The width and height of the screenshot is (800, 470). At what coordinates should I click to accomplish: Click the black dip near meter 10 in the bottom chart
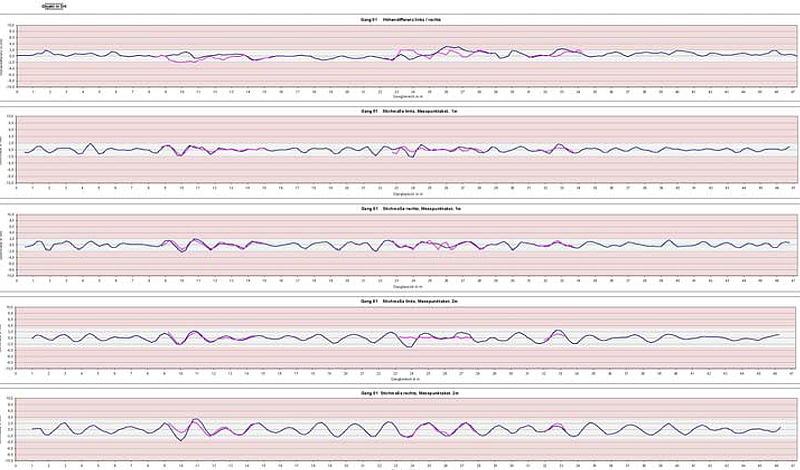[x=180, y=439]
